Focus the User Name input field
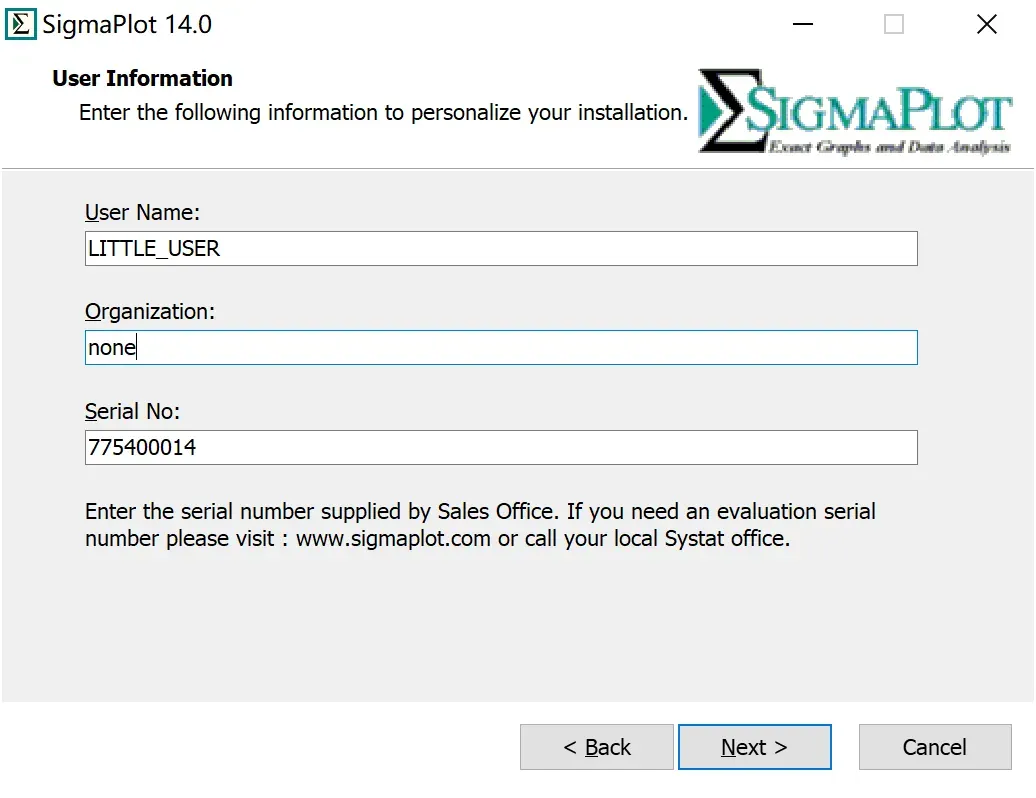 point(501,248)
